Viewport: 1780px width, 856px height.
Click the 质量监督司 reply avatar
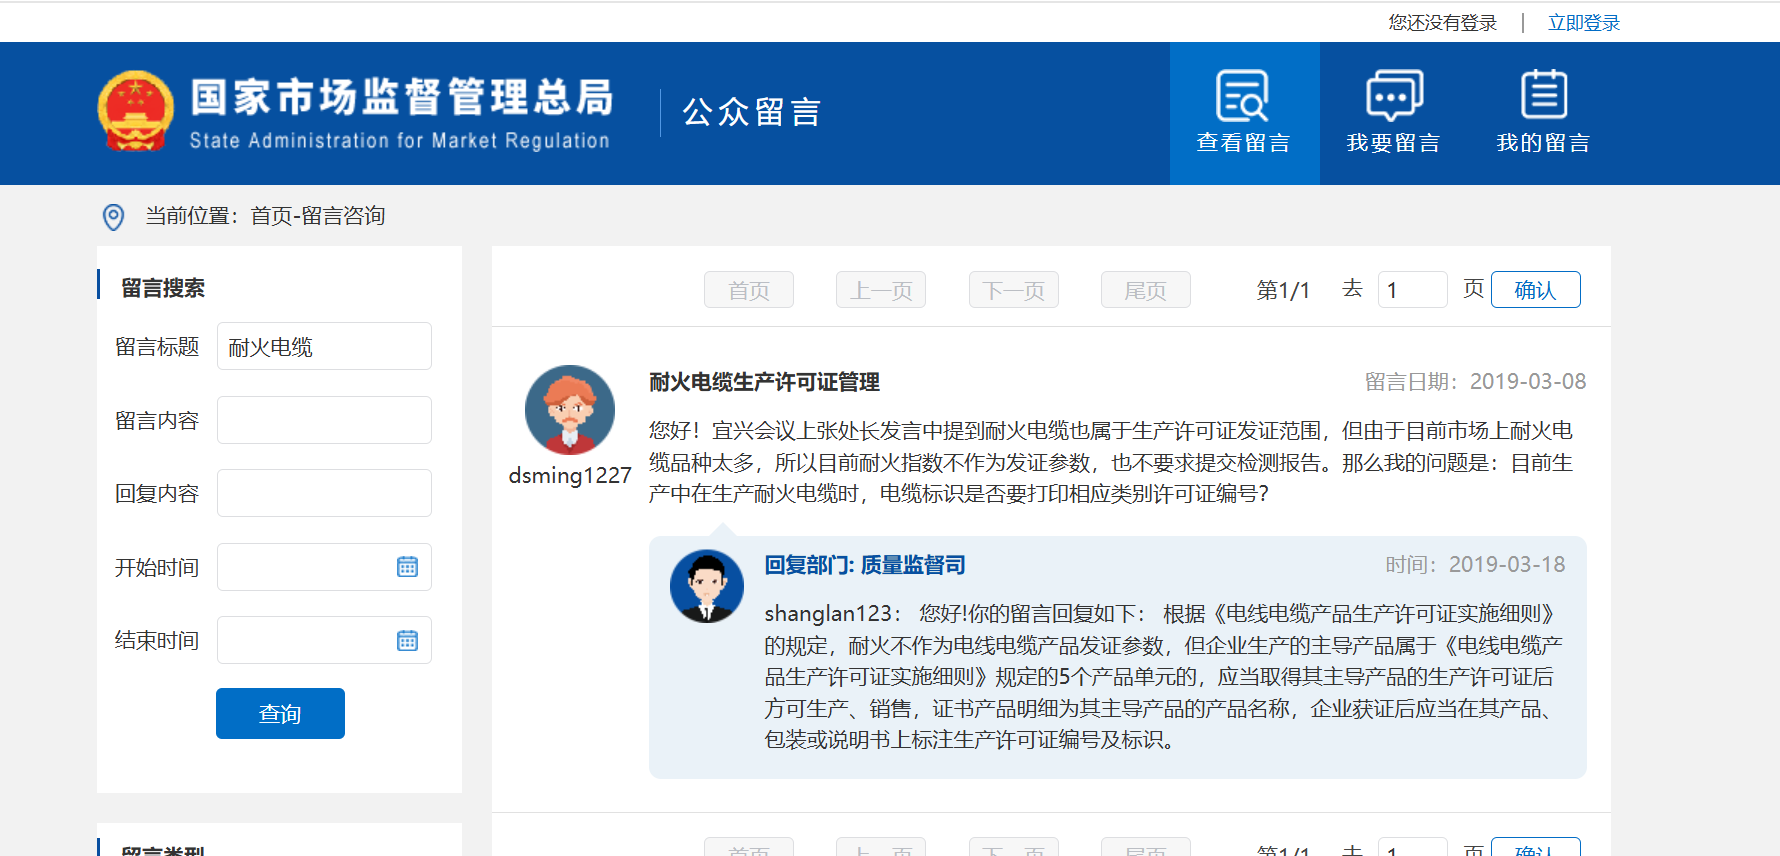[x=707, y=586]
